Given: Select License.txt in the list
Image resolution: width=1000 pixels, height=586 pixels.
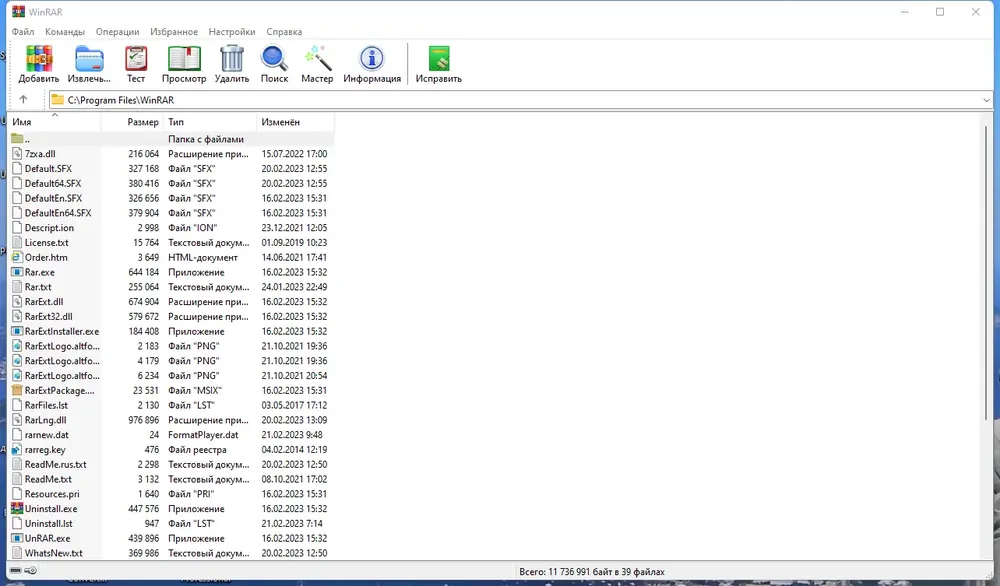Looking at the screenshot, I should tap(47, 242).
